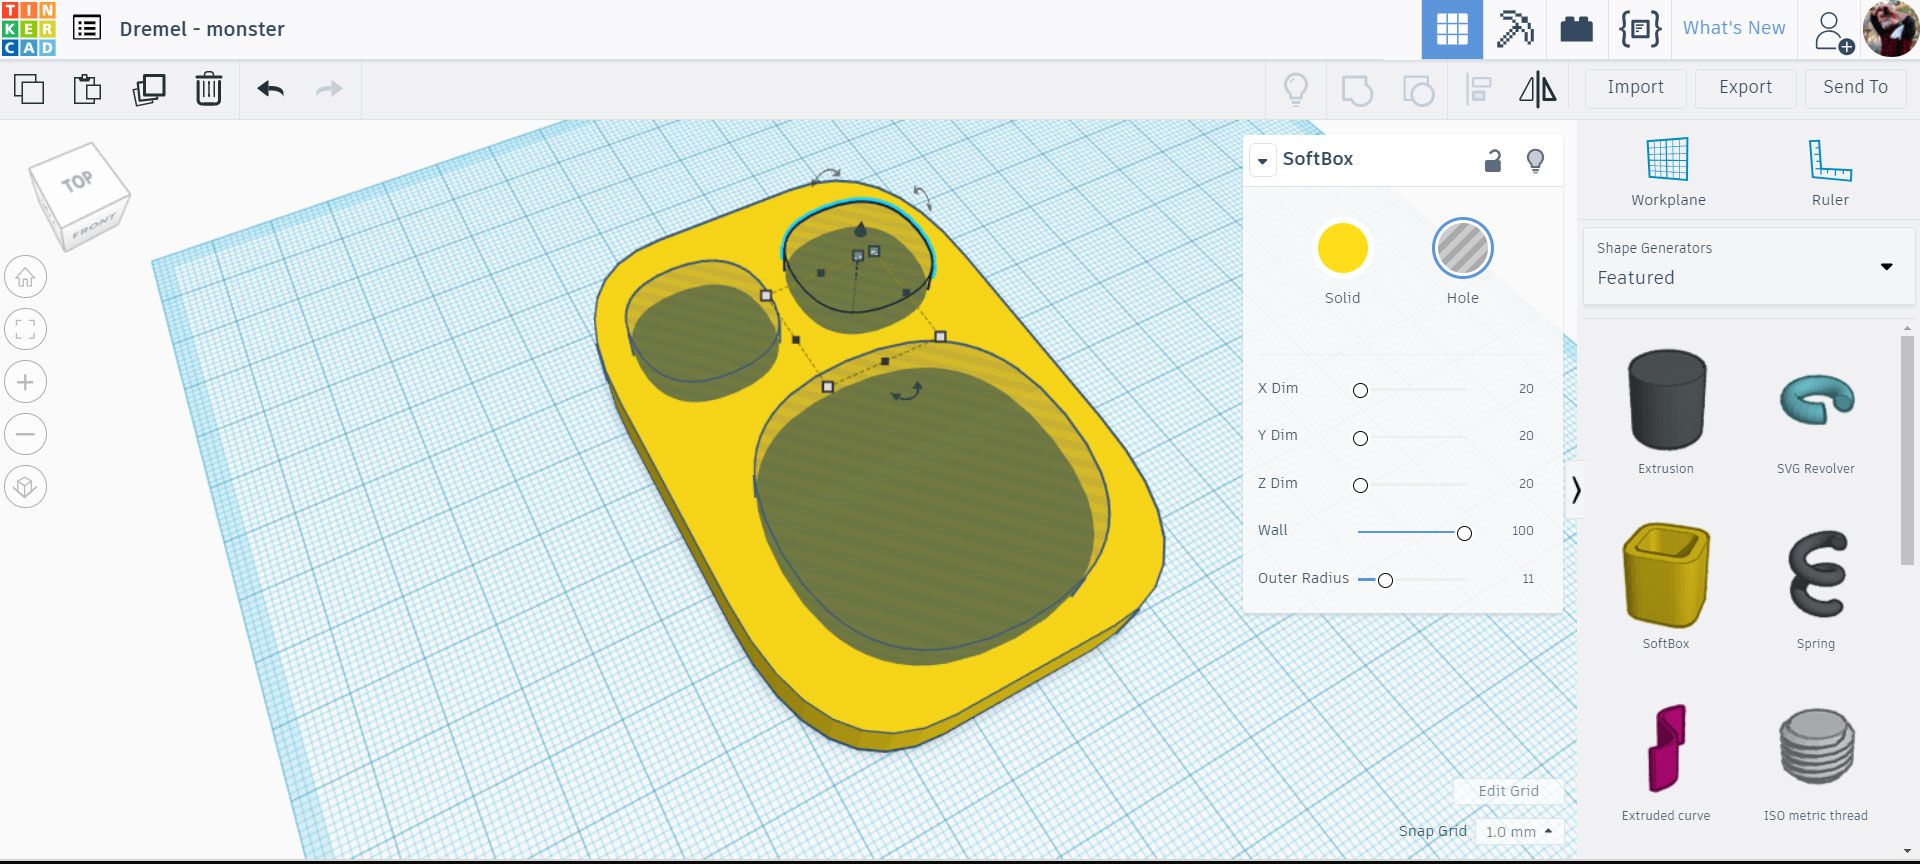Click the design name Dremel - monster
This screenshot has width=1920, height=864.
(202, 29)
